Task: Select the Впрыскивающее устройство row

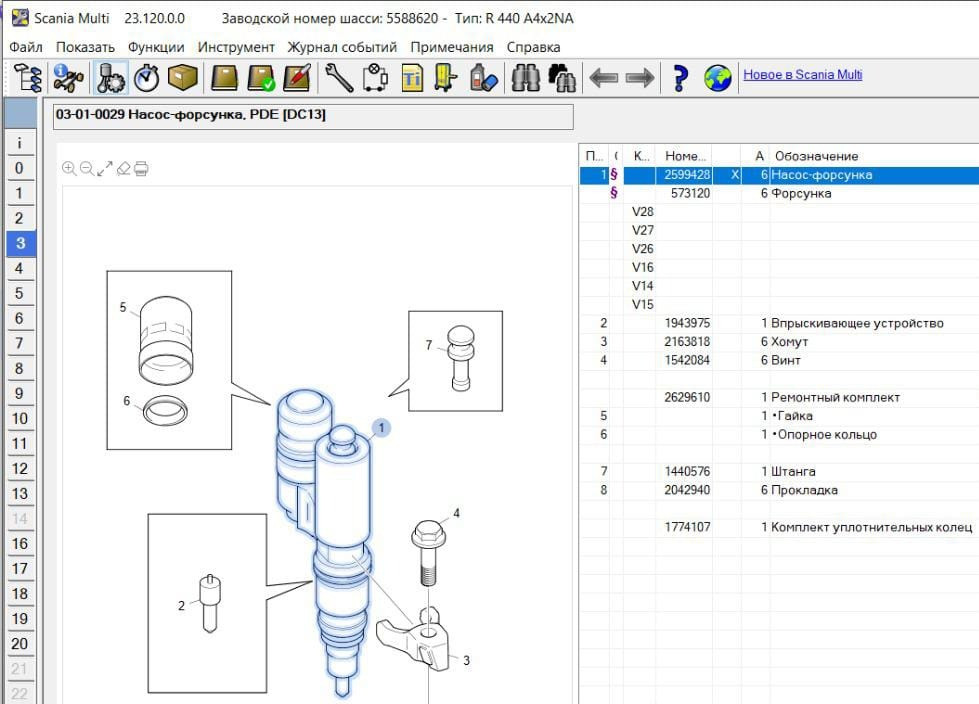Action: (857, 323)
